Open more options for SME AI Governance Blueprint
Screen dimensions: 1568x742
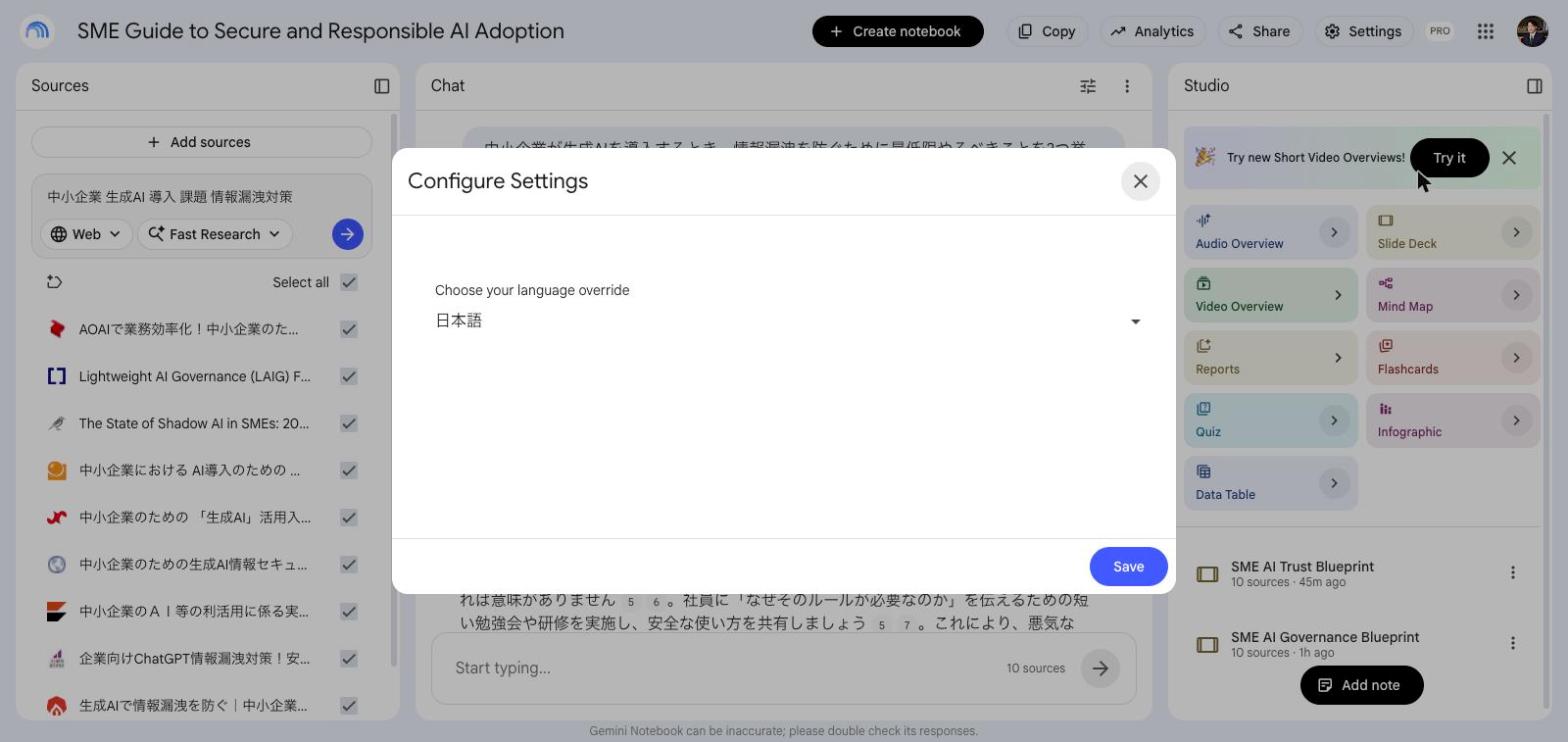coord(1512,643)
